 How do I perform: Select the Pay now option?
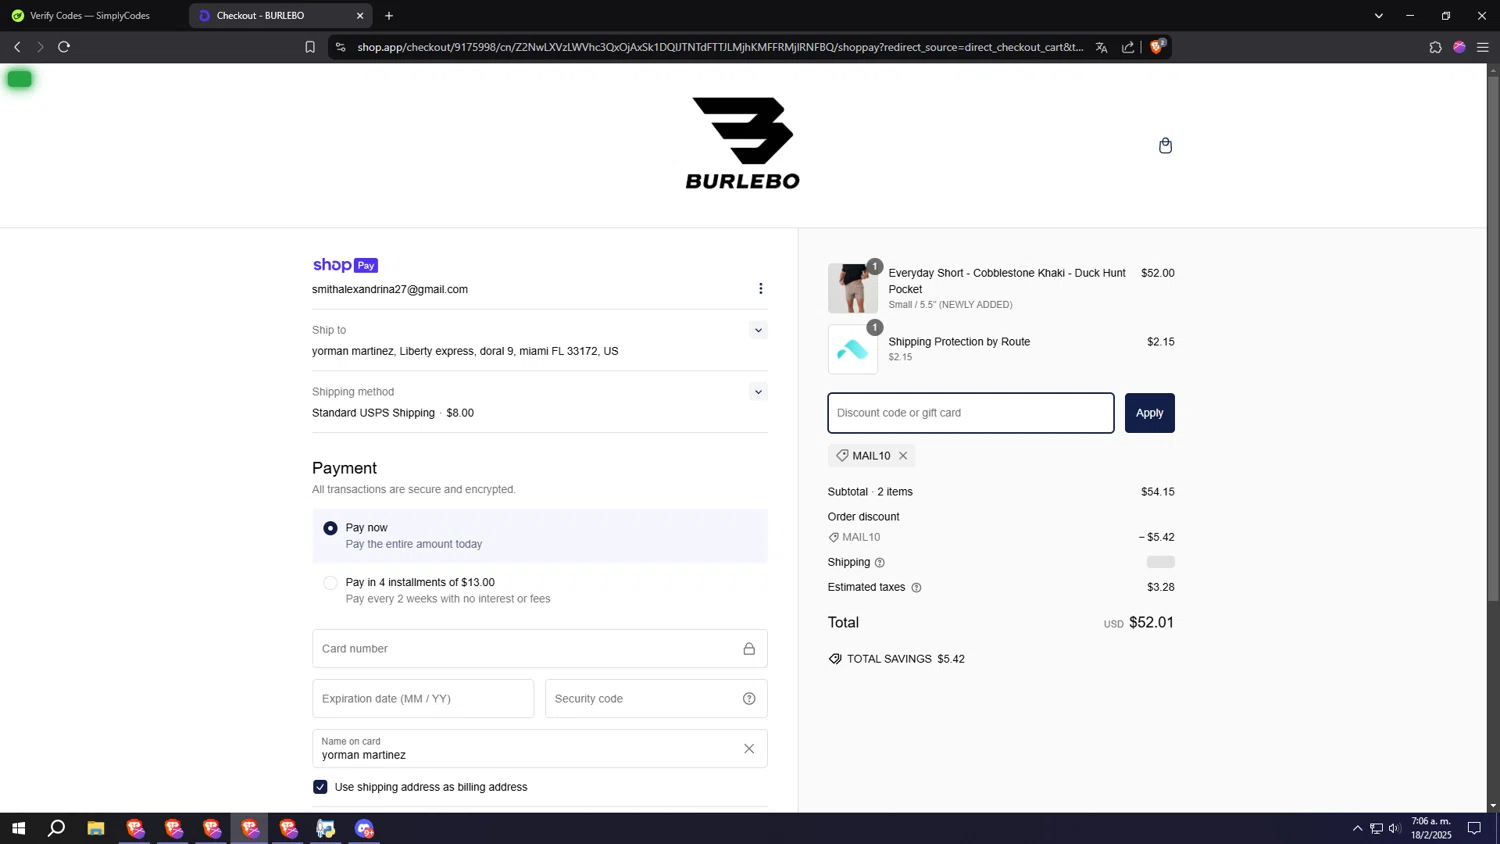point(540,536)
